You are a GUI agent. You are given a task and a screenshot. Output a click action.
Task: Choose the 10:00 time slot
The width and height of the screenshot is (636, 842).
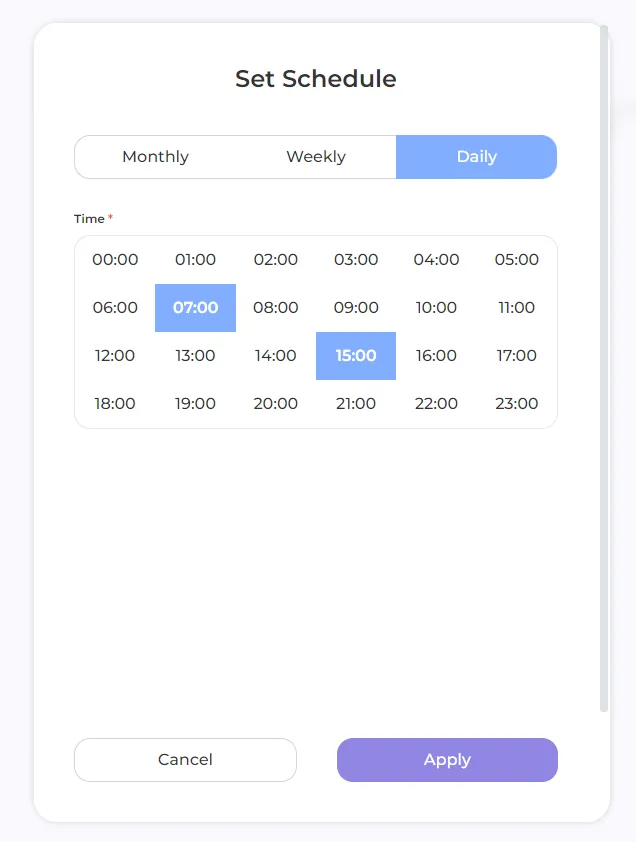[436, 308]
